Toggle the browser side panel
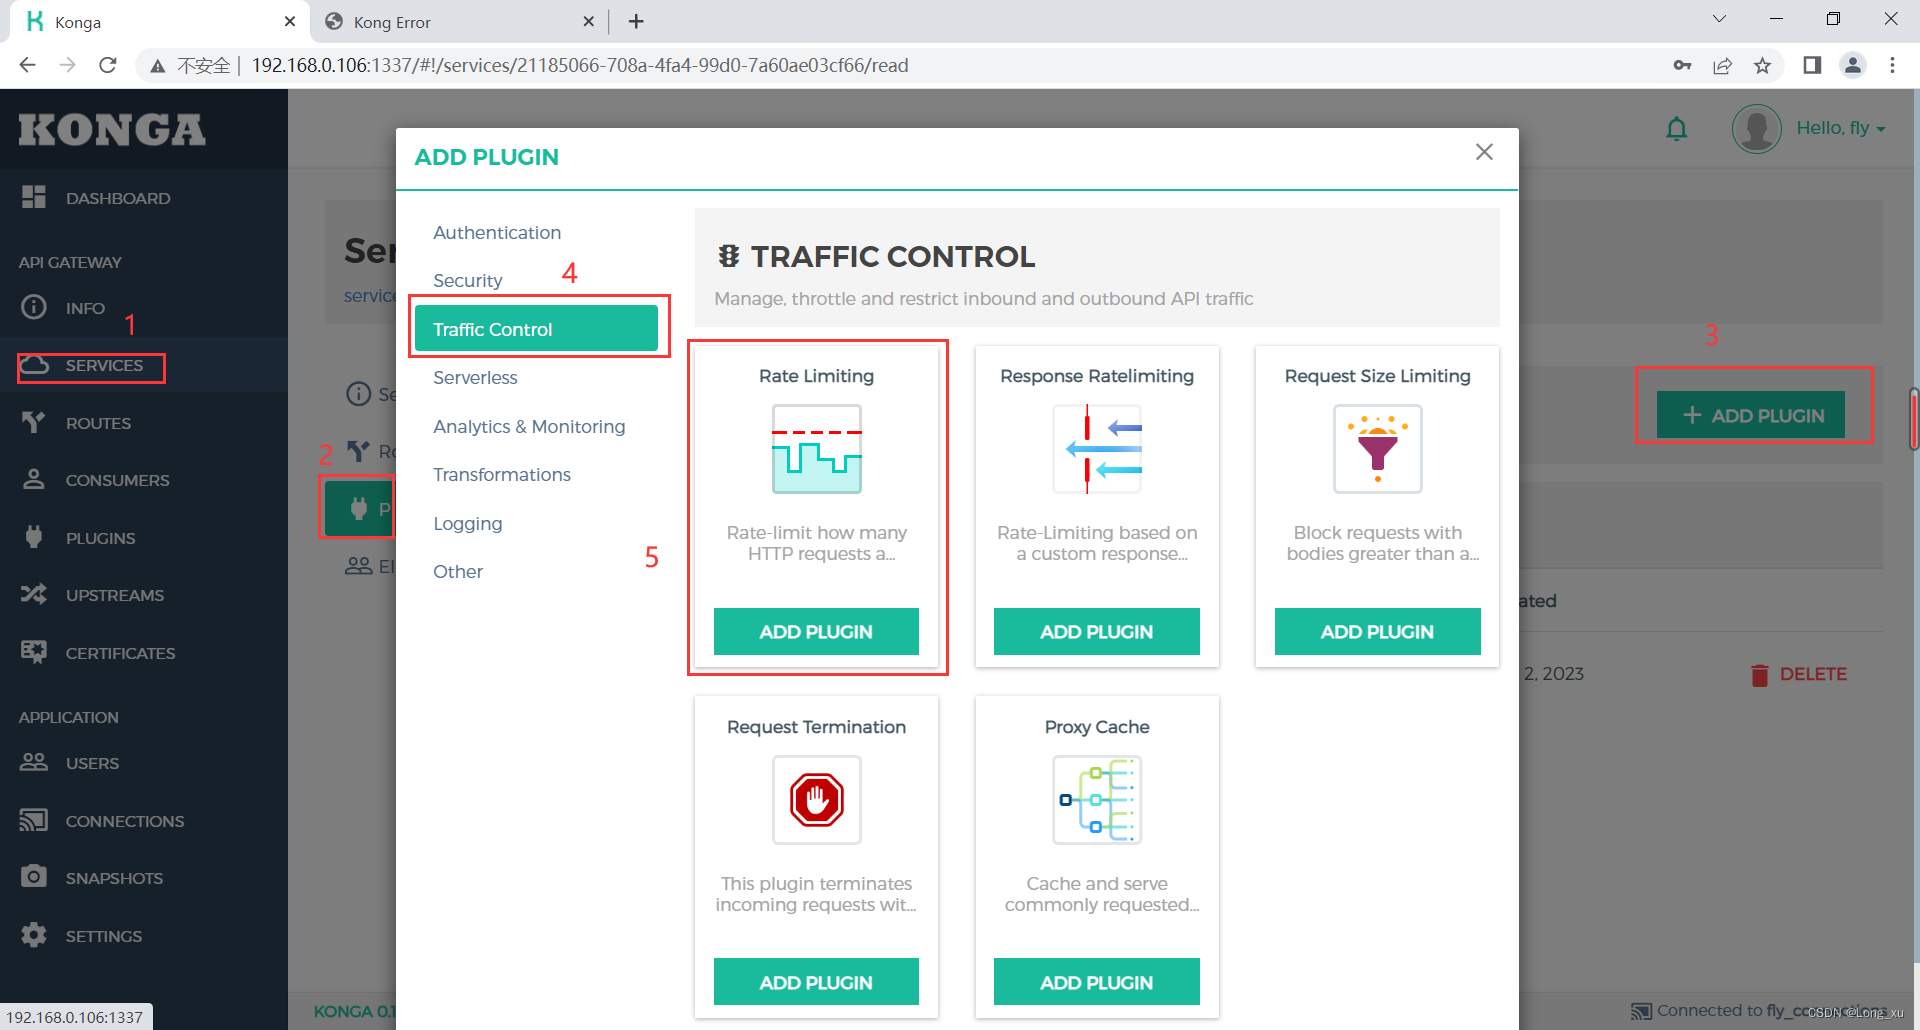The width and height of the screenshot is (1920, 1030). click(x=1812, y=65)
